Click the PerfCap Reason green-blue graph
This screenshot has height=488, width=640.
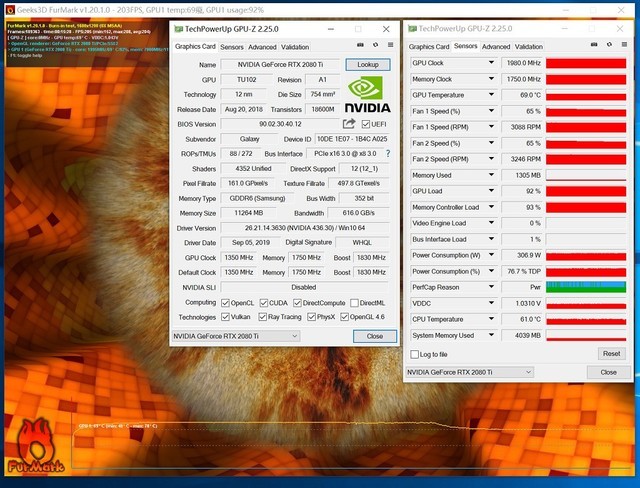coord(586,287)
